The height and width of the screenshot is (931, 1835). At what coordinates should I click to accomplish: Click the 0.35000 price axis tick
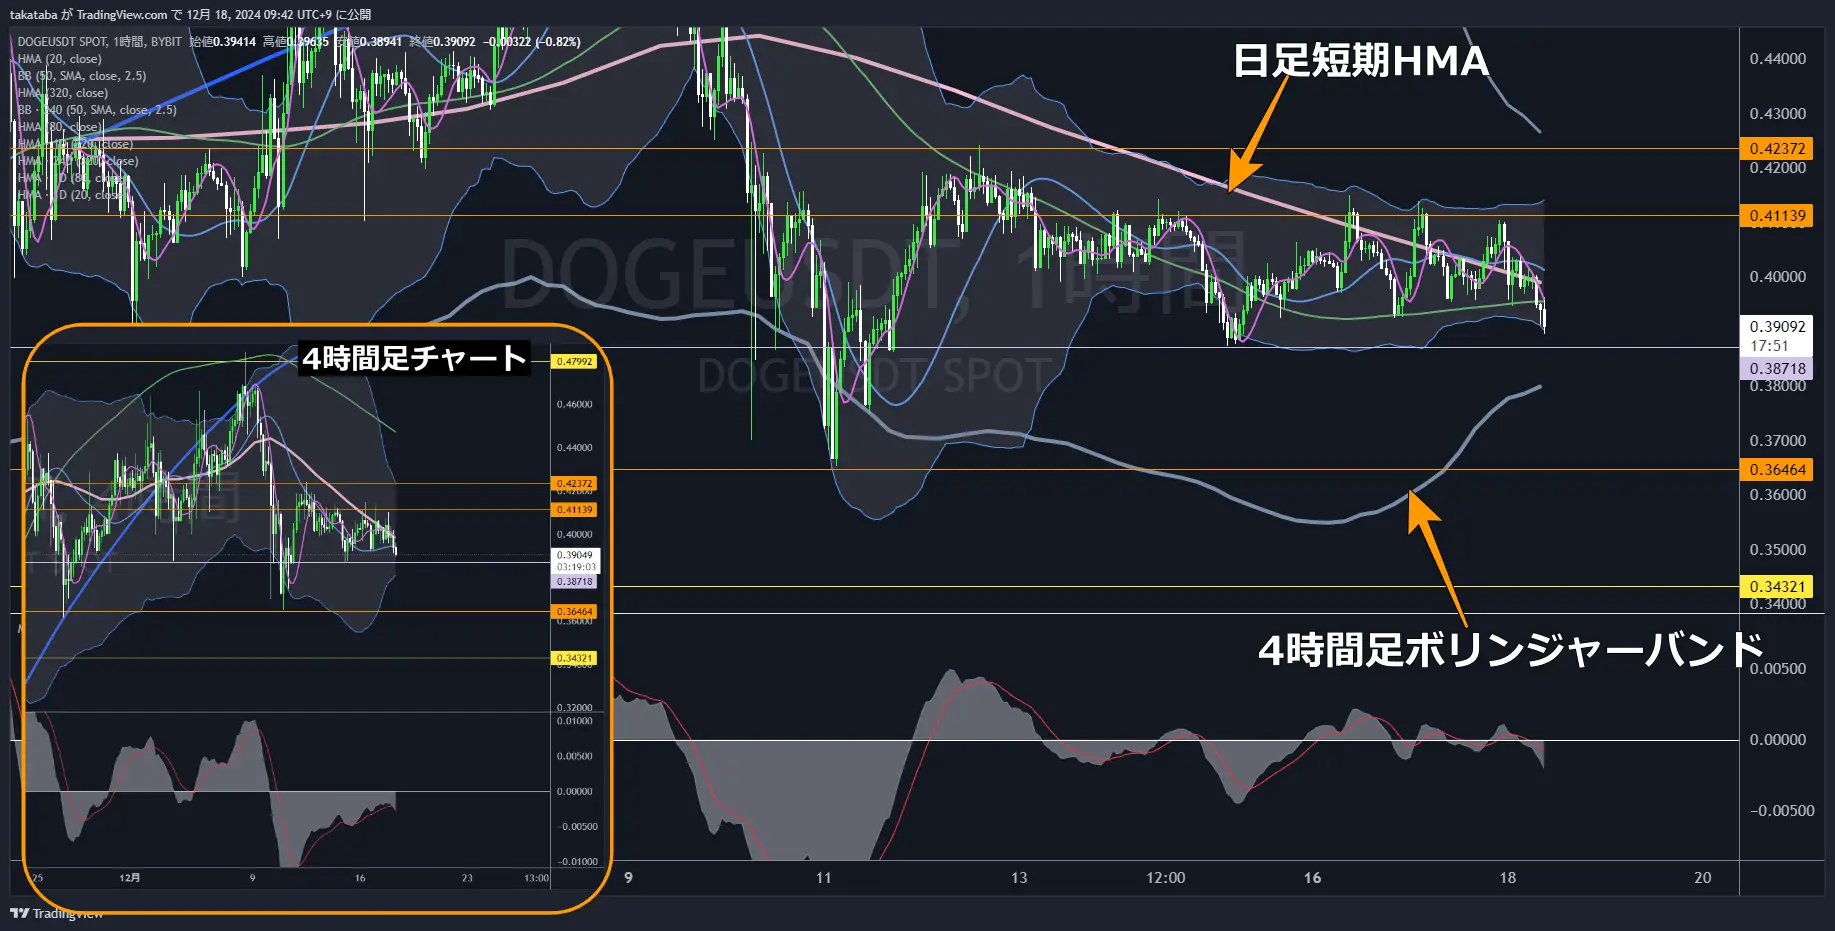point(1777,550)
